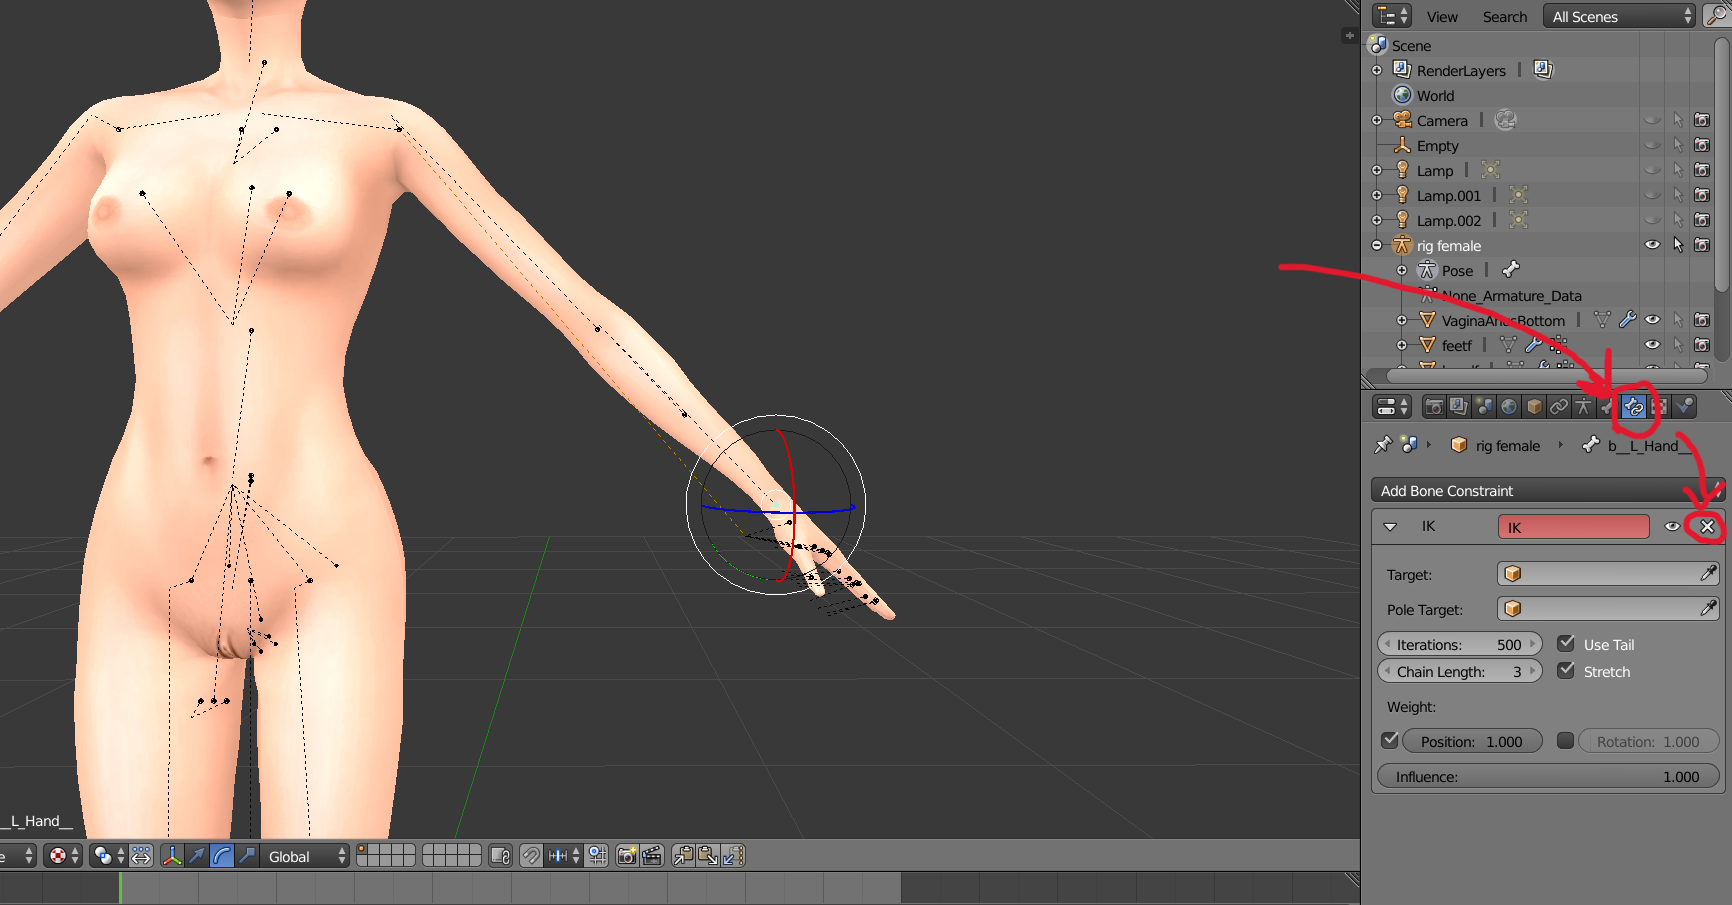Collapse the IK constraint panel triangle

1390,527
